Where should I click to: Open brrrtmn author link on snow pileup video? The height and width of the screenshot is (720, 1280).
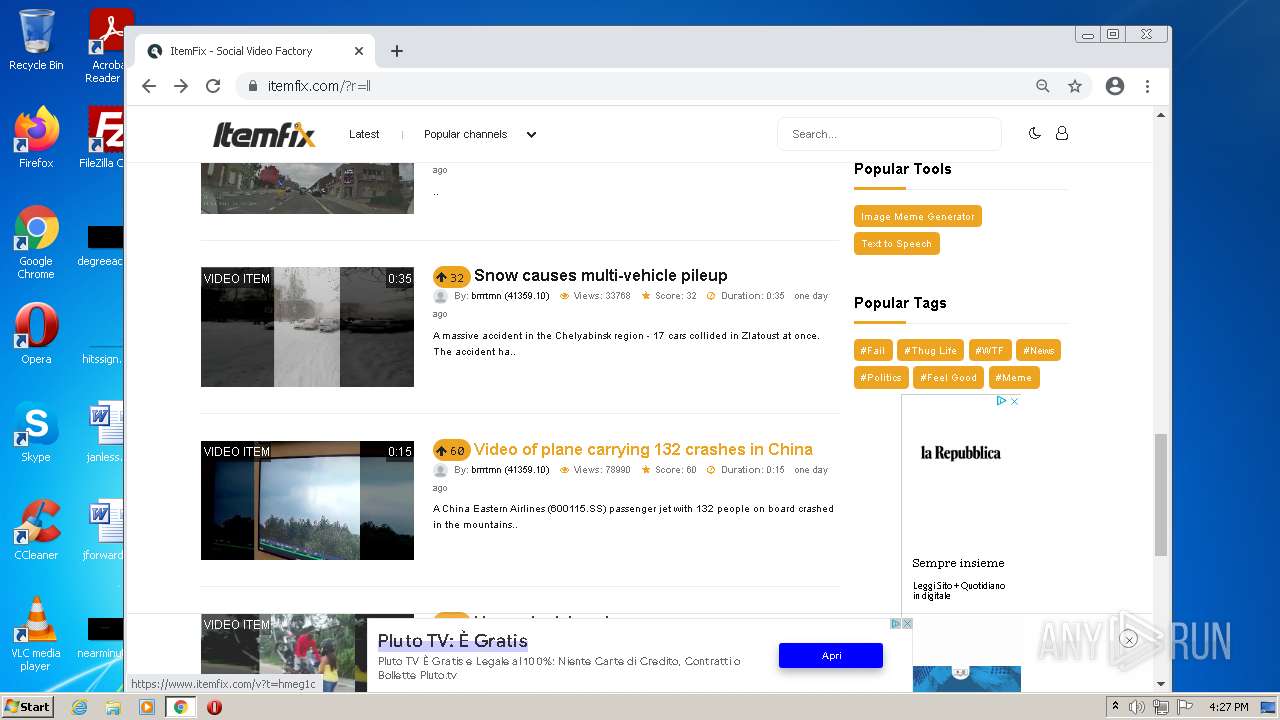pos(510,296)
